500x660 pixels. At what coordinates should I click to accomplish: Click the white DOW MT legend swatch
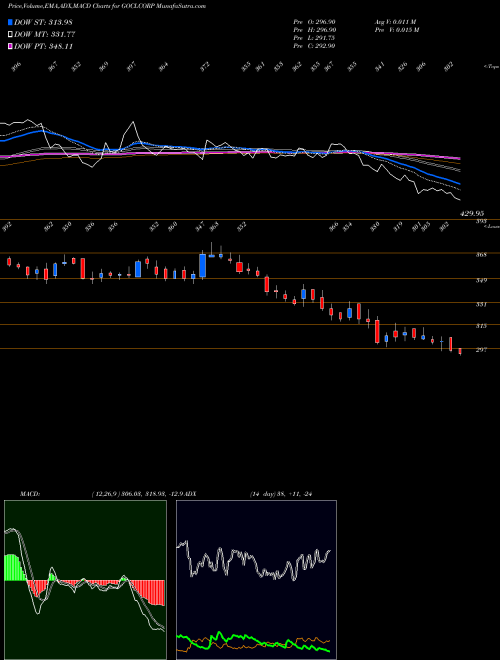point(10,34)
